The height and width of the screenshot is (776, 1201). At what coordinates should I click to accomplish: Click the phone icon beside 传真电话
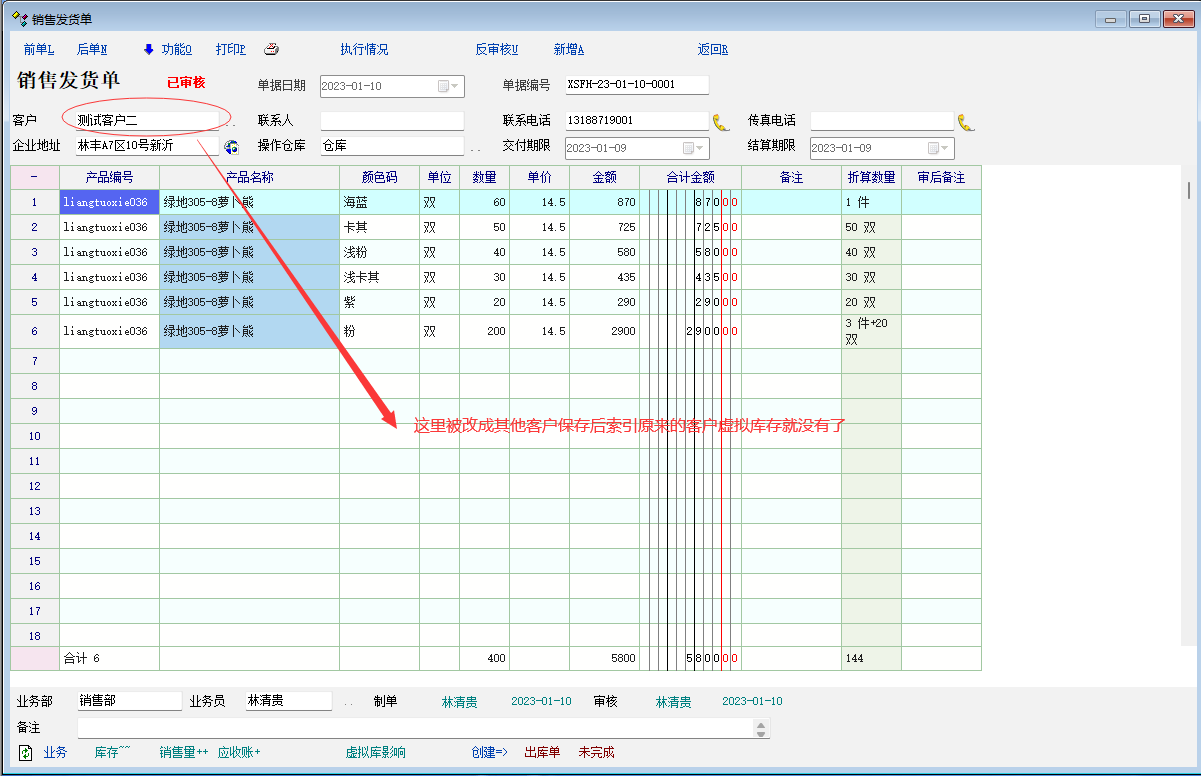pos(966,122)
